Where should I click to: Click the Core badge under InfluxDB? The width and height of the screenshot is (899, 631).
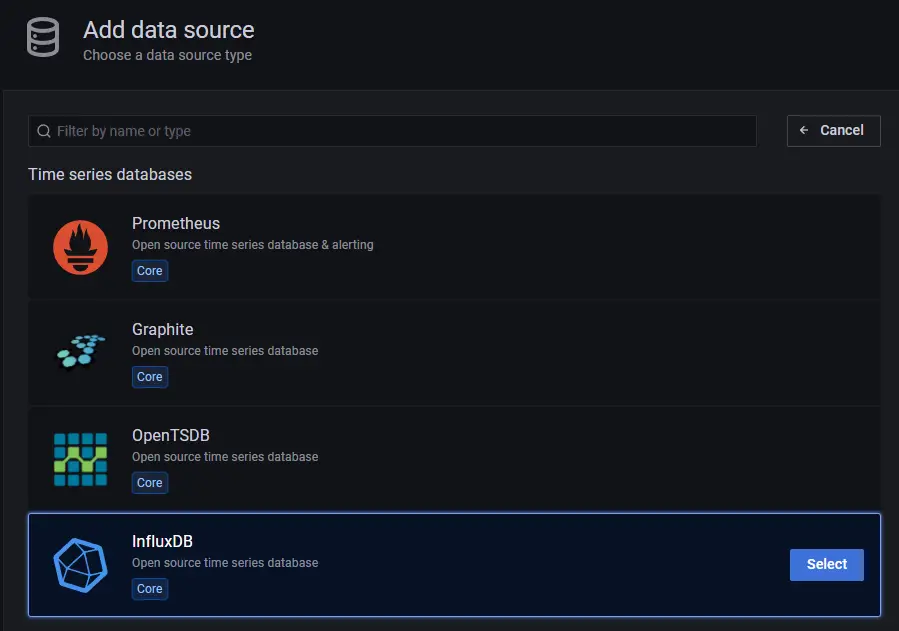150,589
